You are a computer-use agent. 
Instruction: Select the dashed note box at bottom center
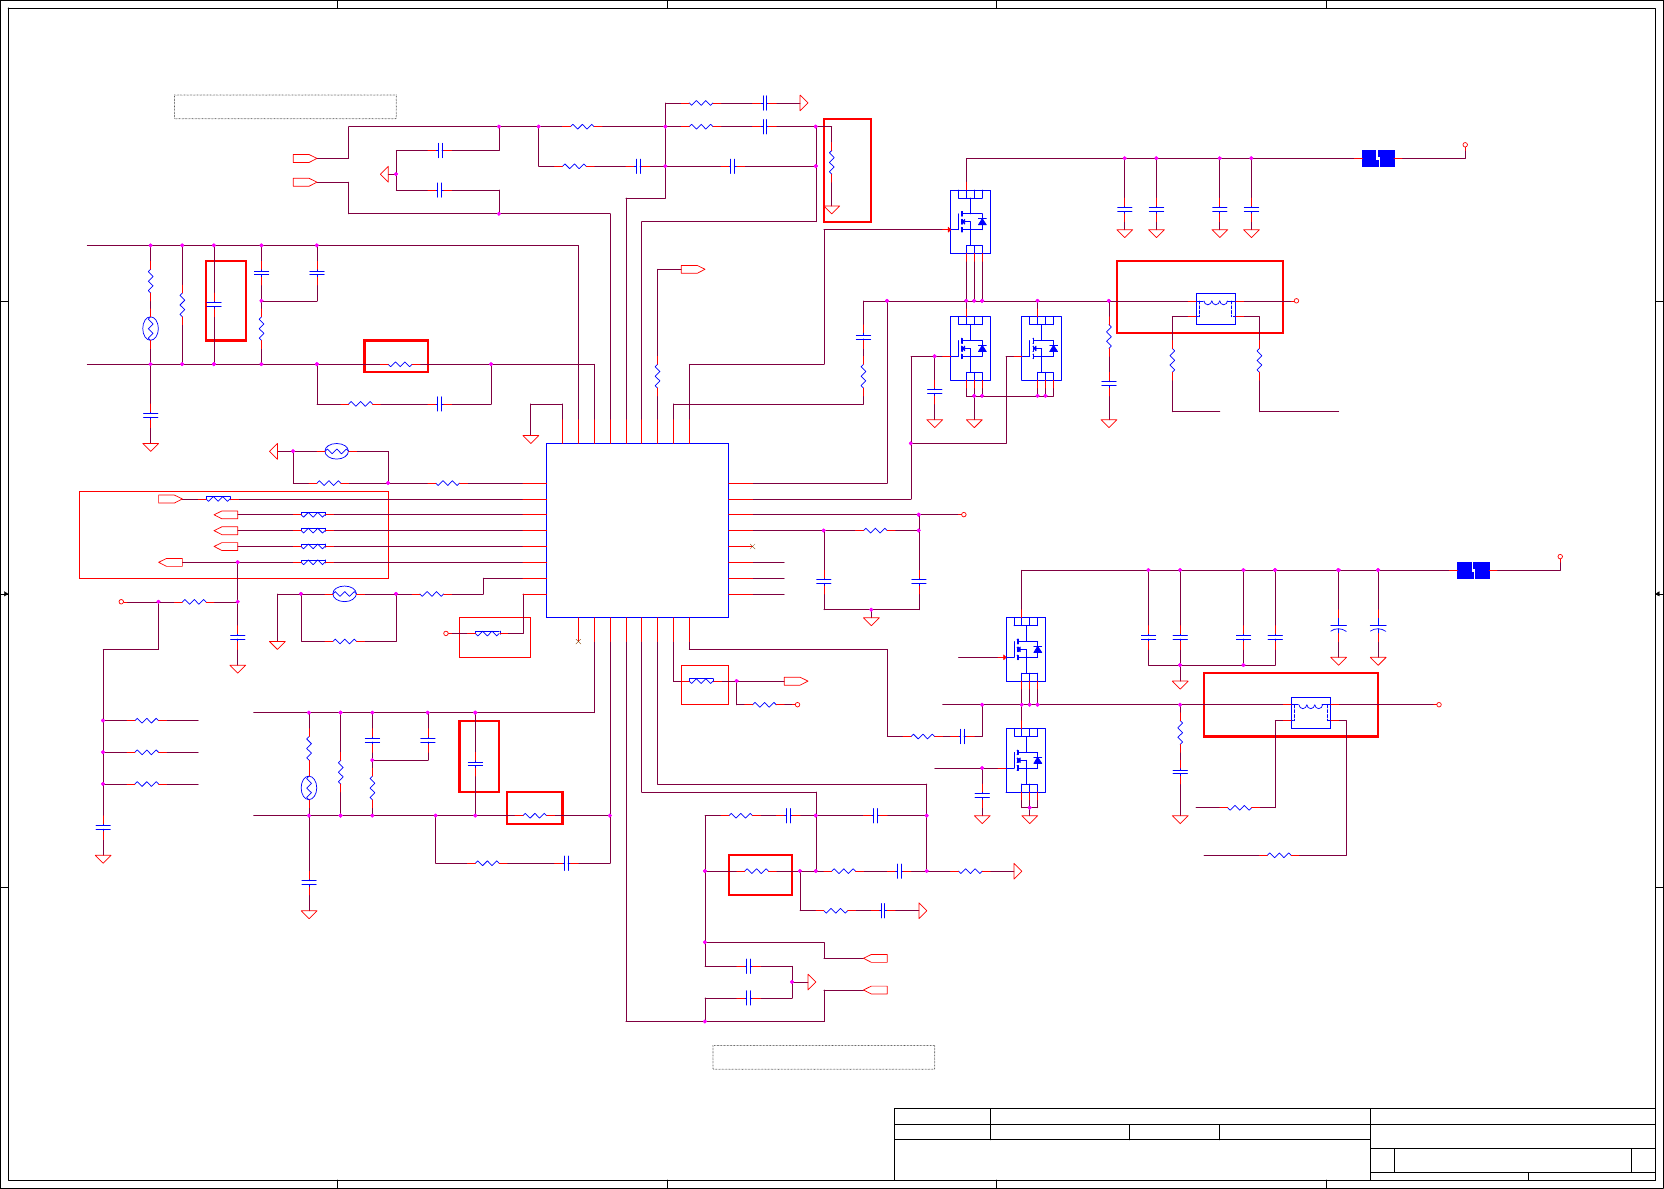coord(823,1057)
